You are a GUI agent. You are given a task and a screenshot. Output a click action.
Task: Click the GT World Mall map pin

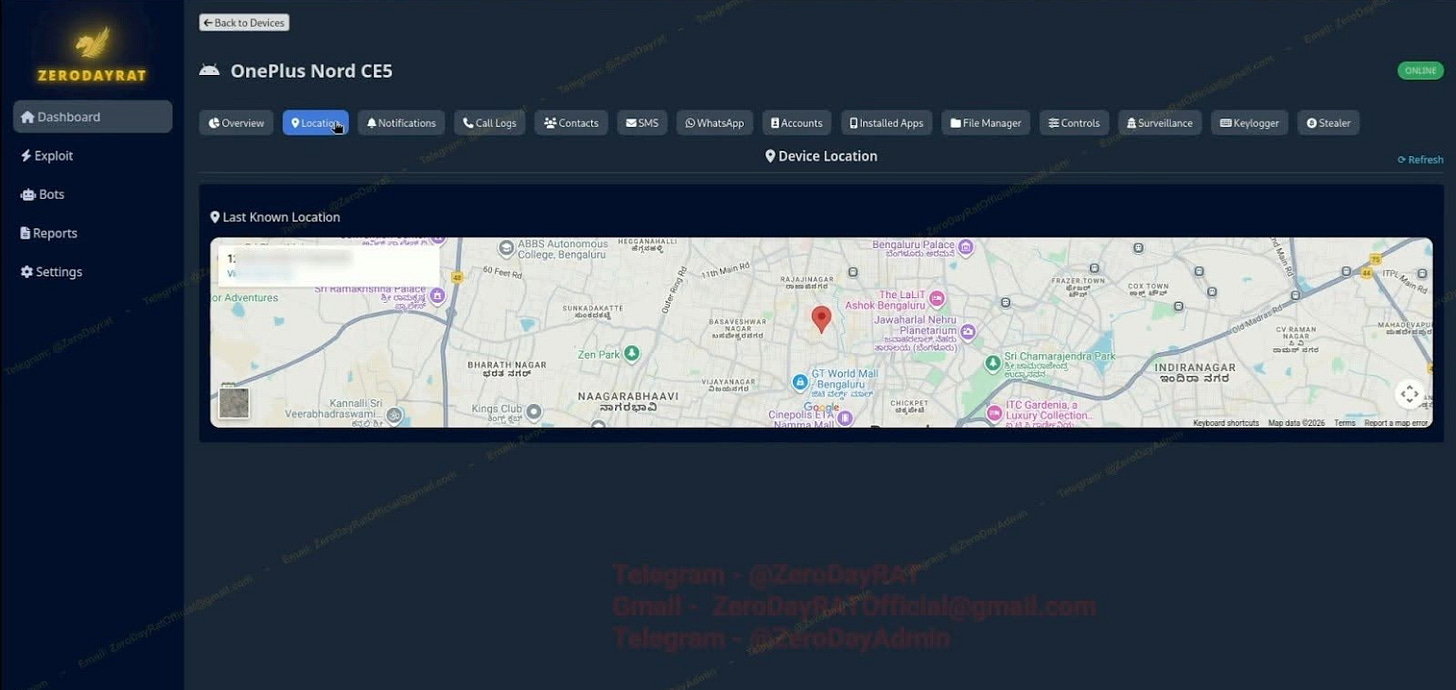pos(800,382)
